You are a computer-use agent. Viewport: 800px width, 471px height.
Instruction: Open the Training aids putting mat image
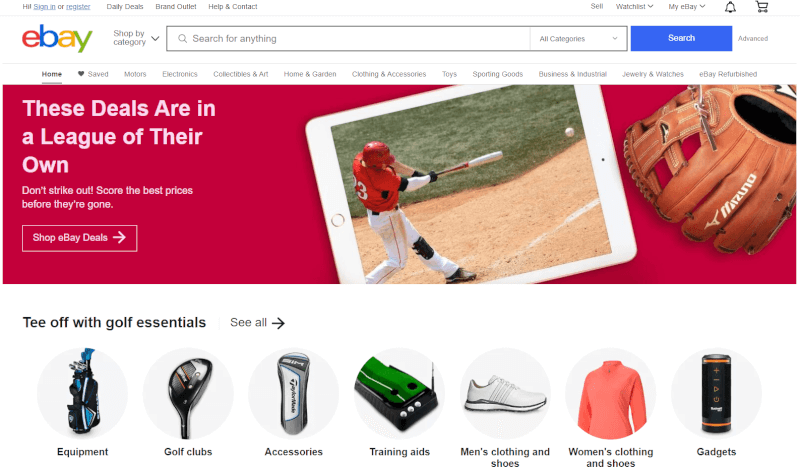coord(399,393)
